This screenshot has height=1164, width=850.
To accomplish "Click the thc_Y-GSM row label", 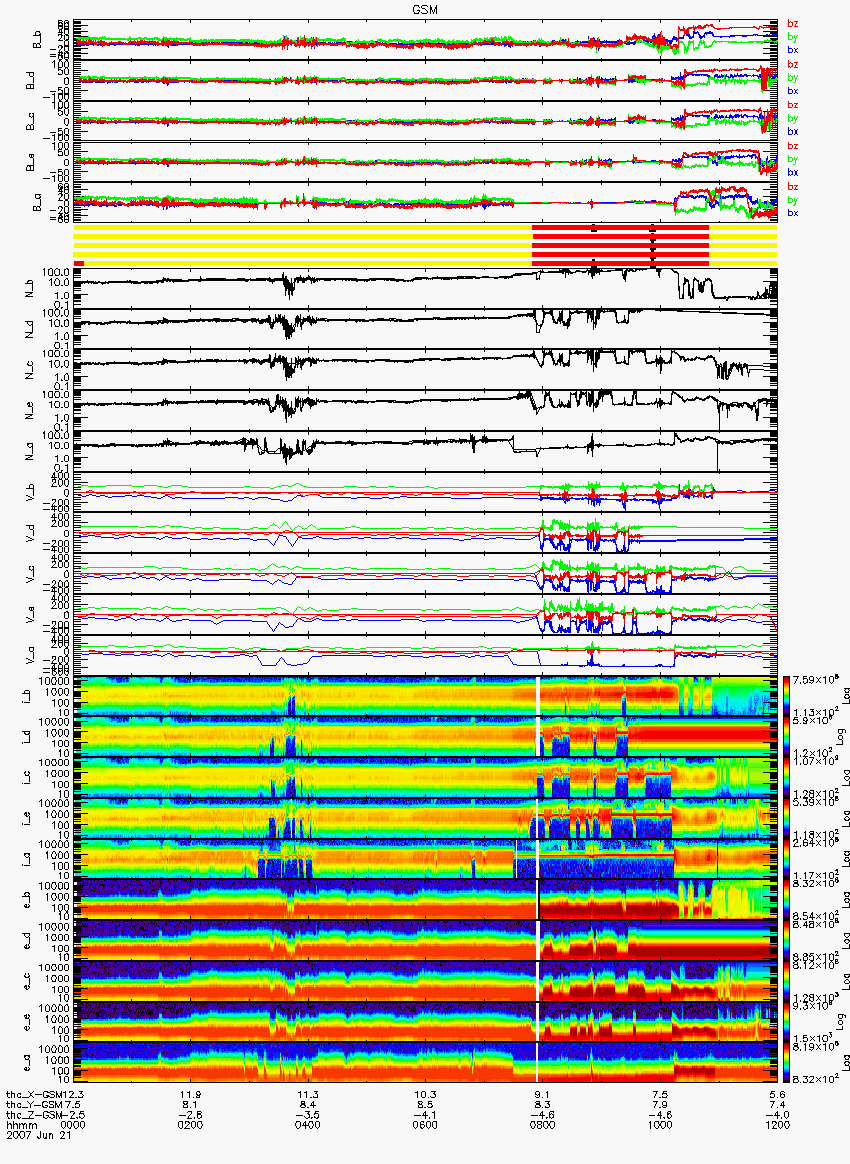I will [x=35, y=1105].
